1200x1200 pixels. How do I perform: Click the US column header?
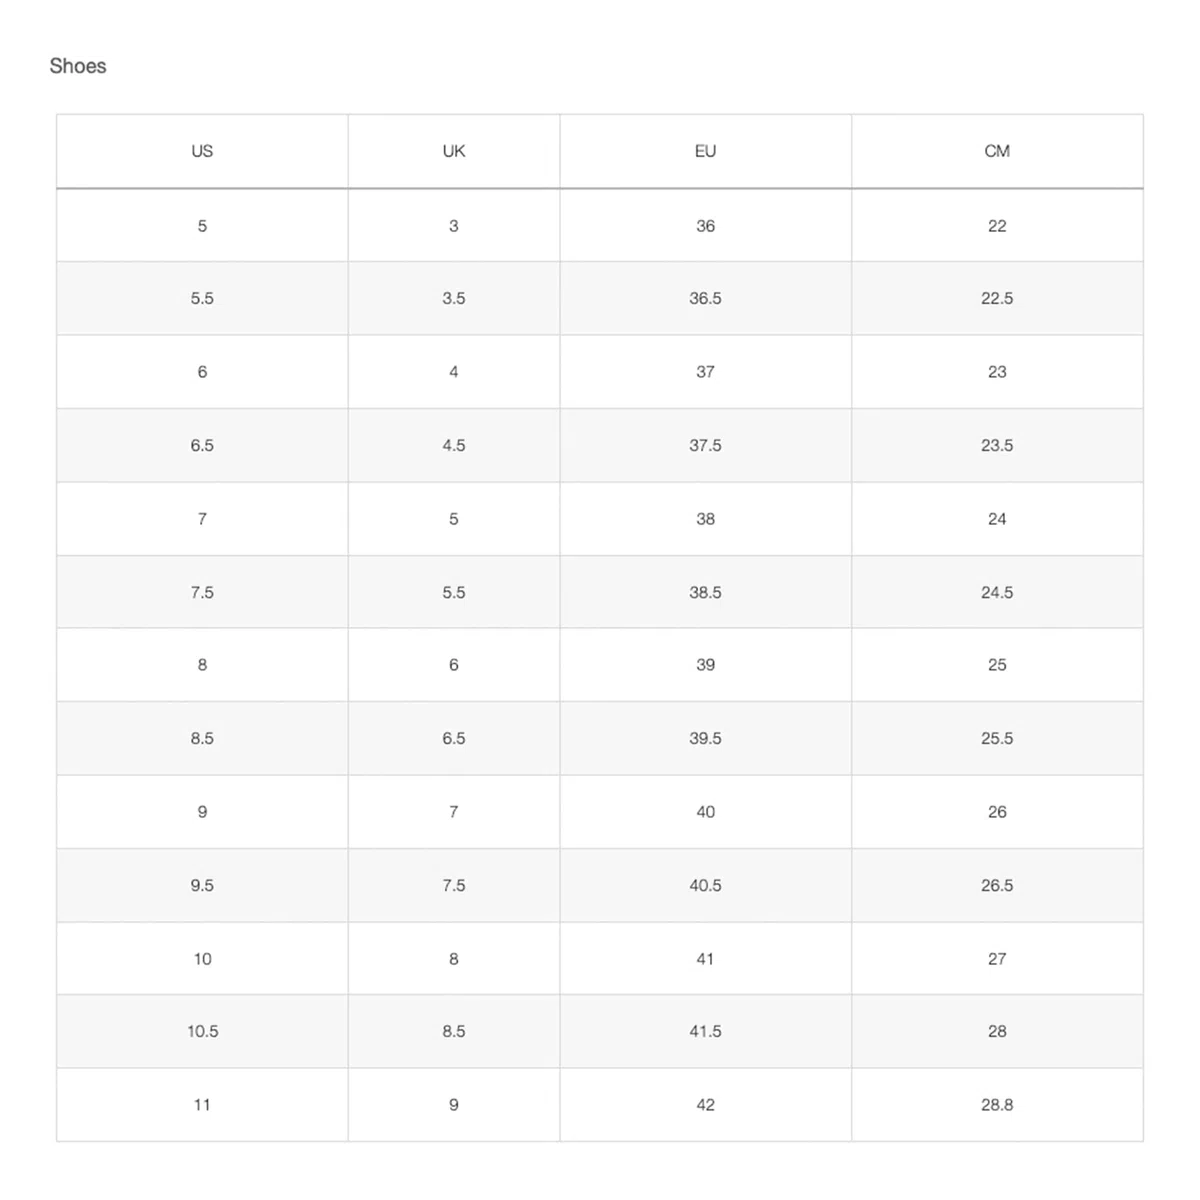(x=202, y=151)
